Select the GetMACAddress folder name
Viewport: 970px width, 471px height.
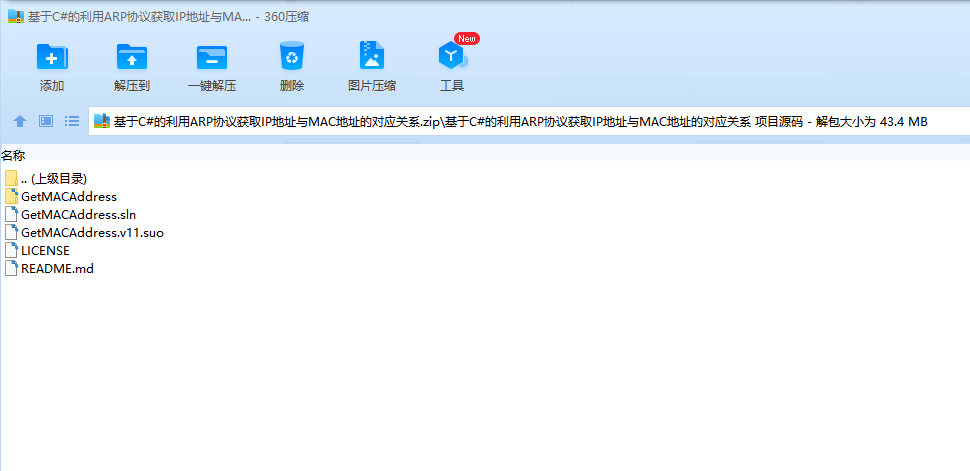click(x=69, y=197)
